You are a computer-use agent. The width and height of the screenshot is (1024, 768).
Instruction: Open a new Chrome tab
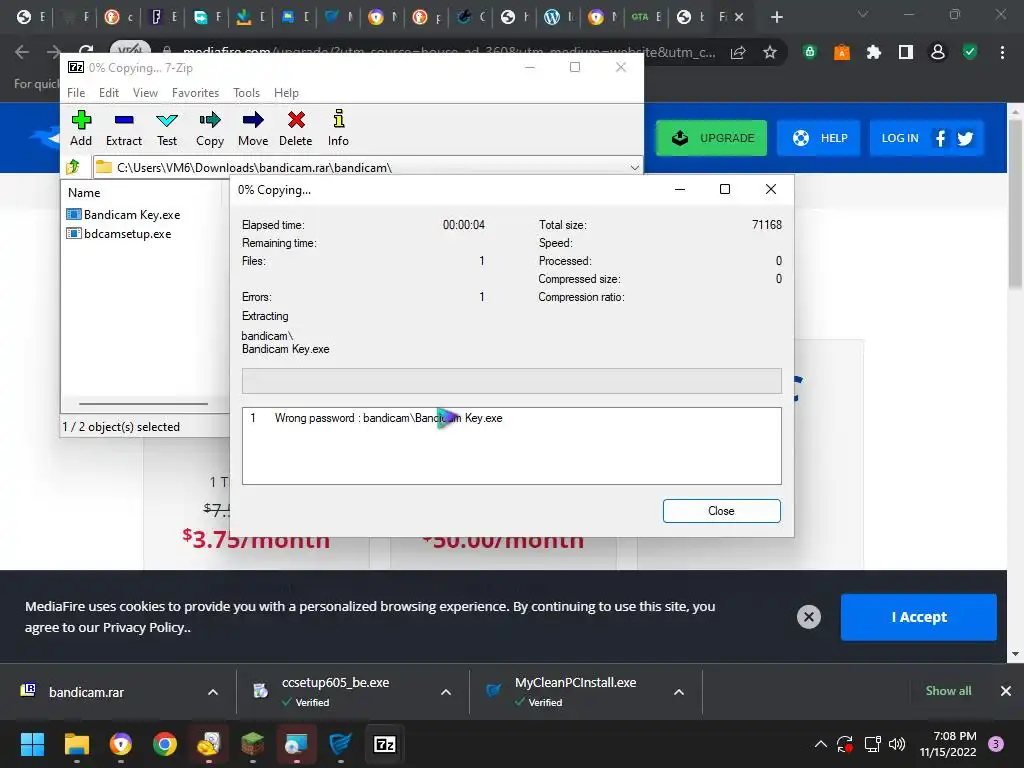click(x=776, y=17)
